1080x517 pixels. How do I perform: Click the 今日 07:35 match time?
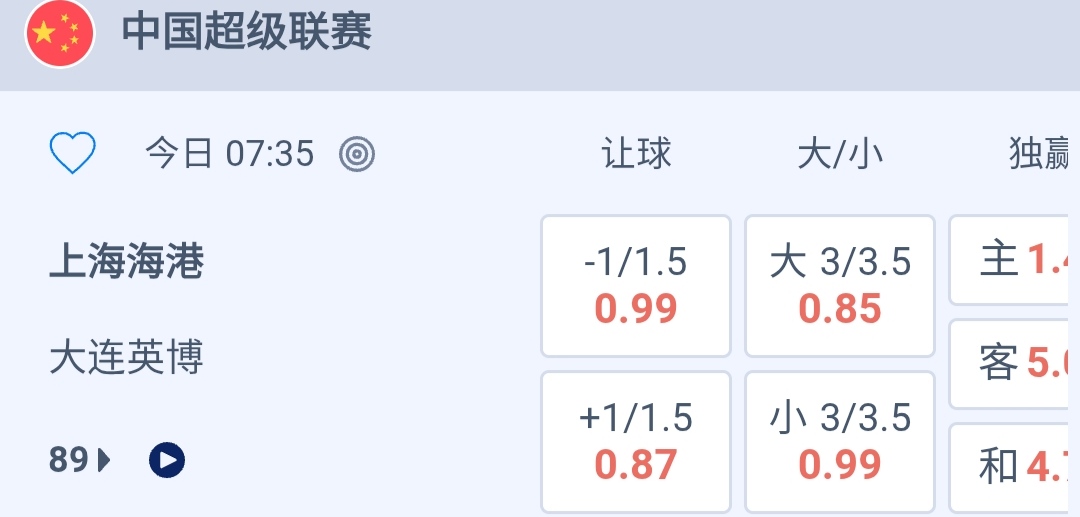click(229, 154)
